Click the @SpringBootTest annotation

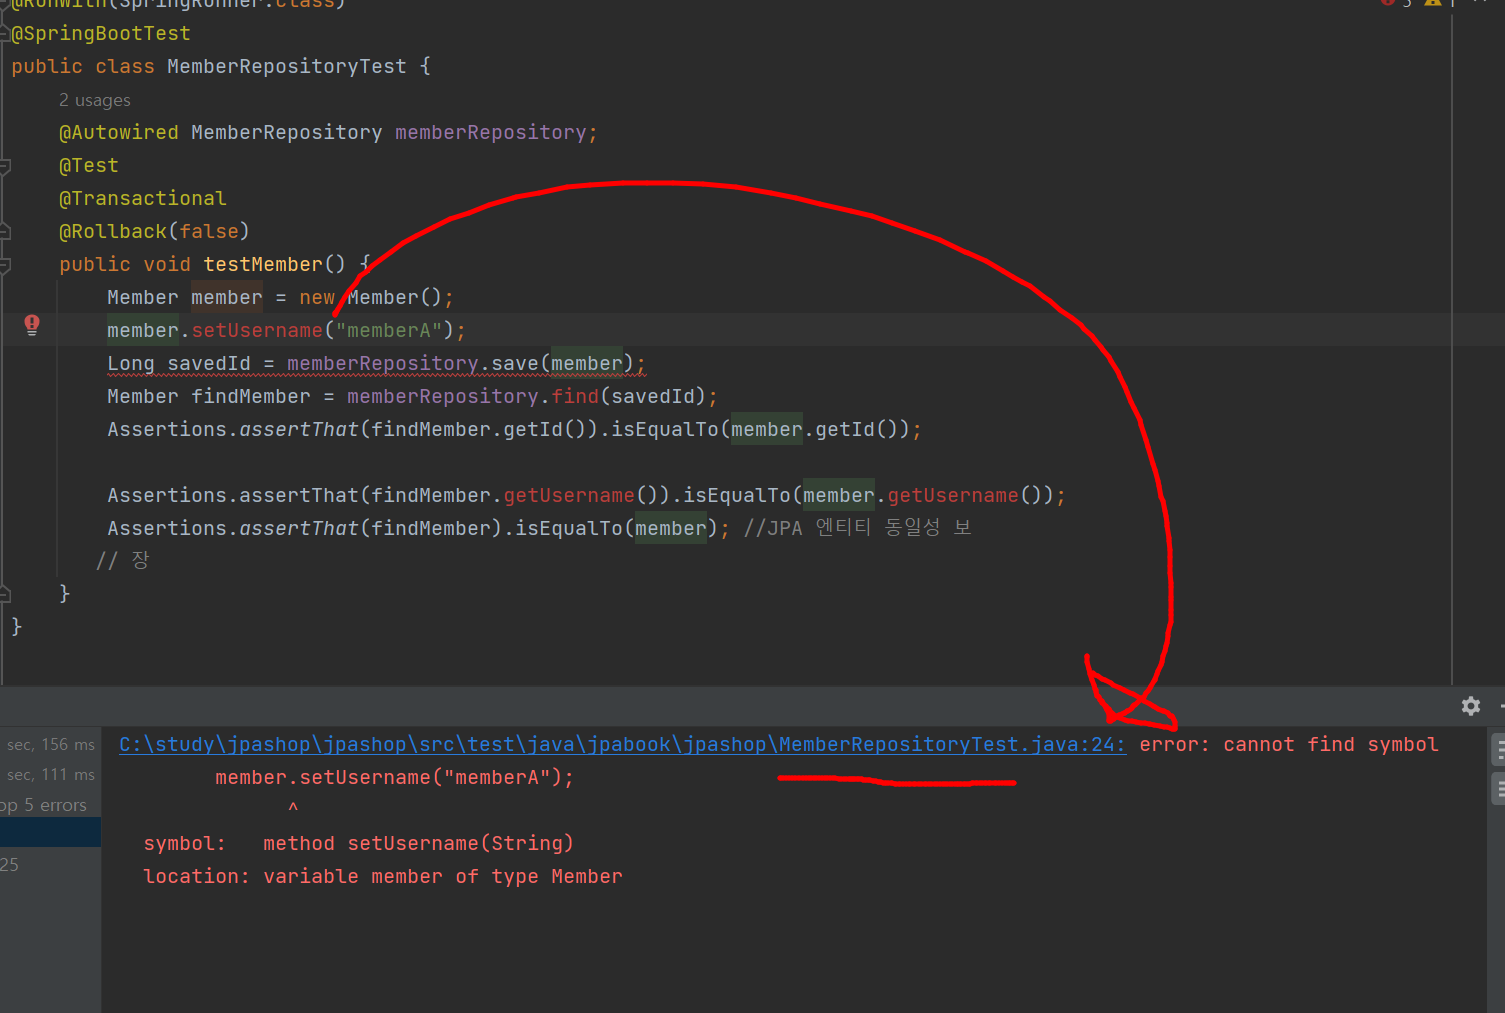pos(101,34)
